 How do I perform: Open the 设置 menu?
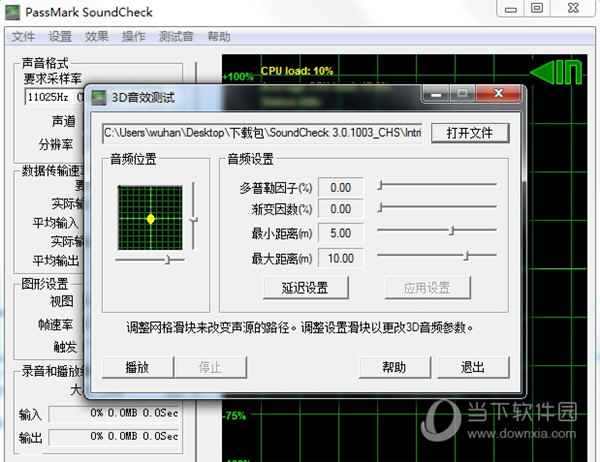point(60,37)
